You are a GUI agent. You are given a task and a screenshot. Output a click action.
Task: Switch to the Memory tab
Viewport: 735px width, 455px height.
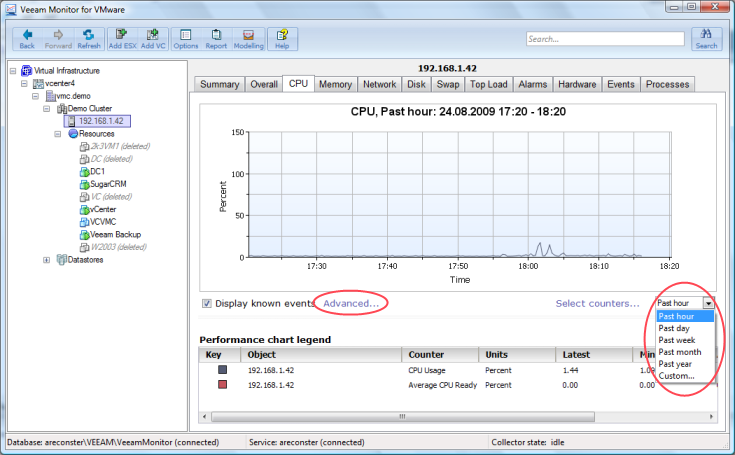335,85
